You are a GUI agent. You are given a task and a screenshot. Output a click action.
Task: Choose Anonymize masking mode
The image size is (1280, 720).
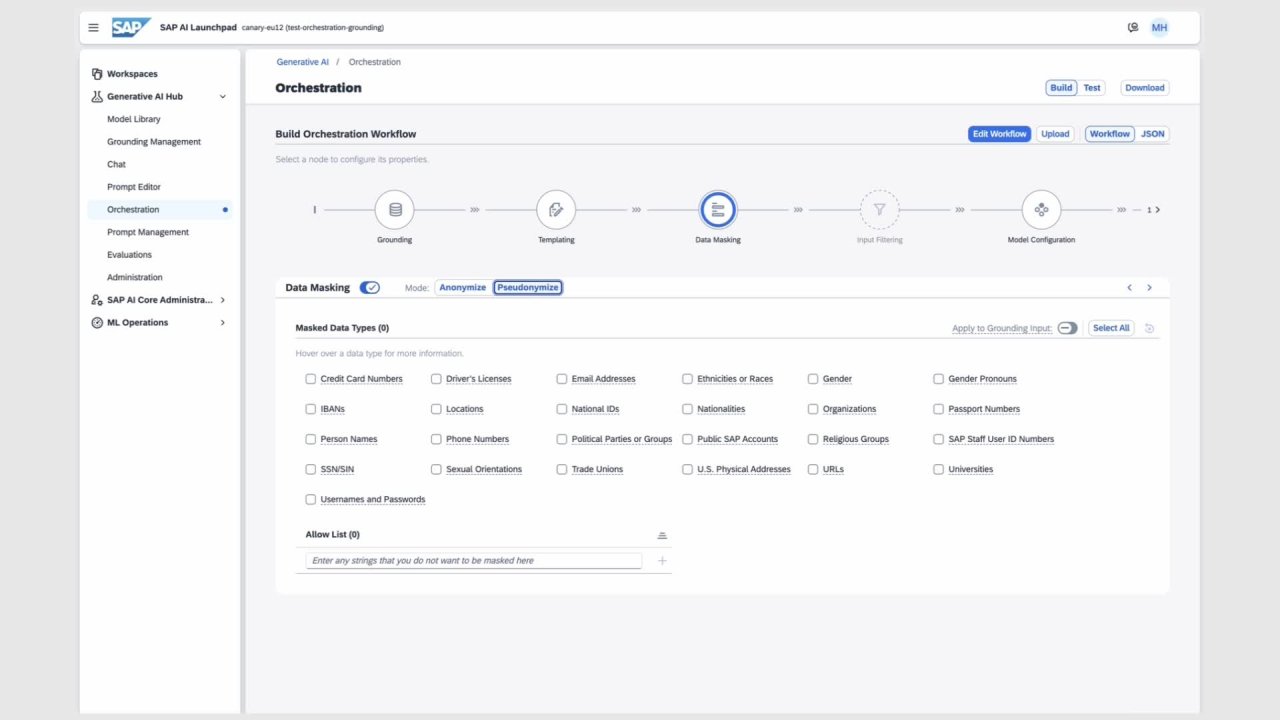463,288
